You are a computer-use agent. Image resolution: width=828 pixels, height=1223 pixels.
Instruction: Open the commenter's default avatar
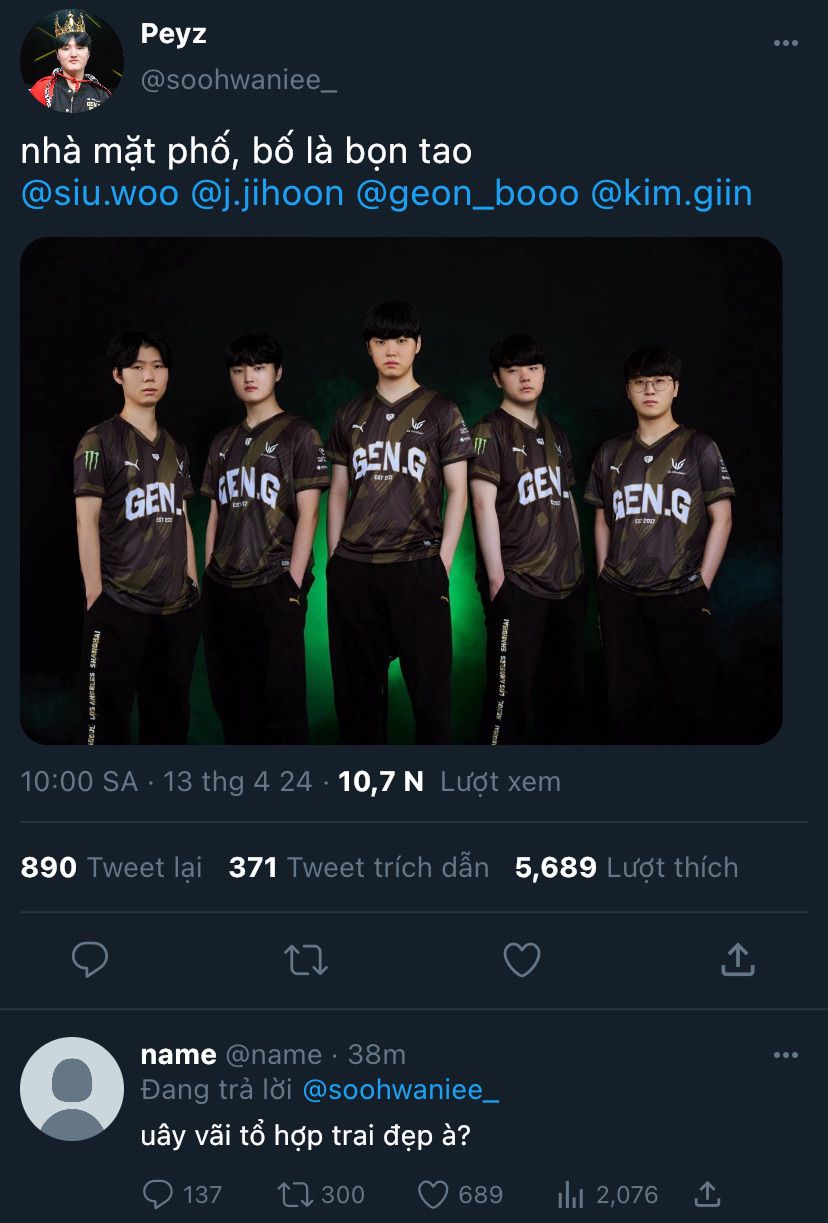click(x=72, y=1088)
